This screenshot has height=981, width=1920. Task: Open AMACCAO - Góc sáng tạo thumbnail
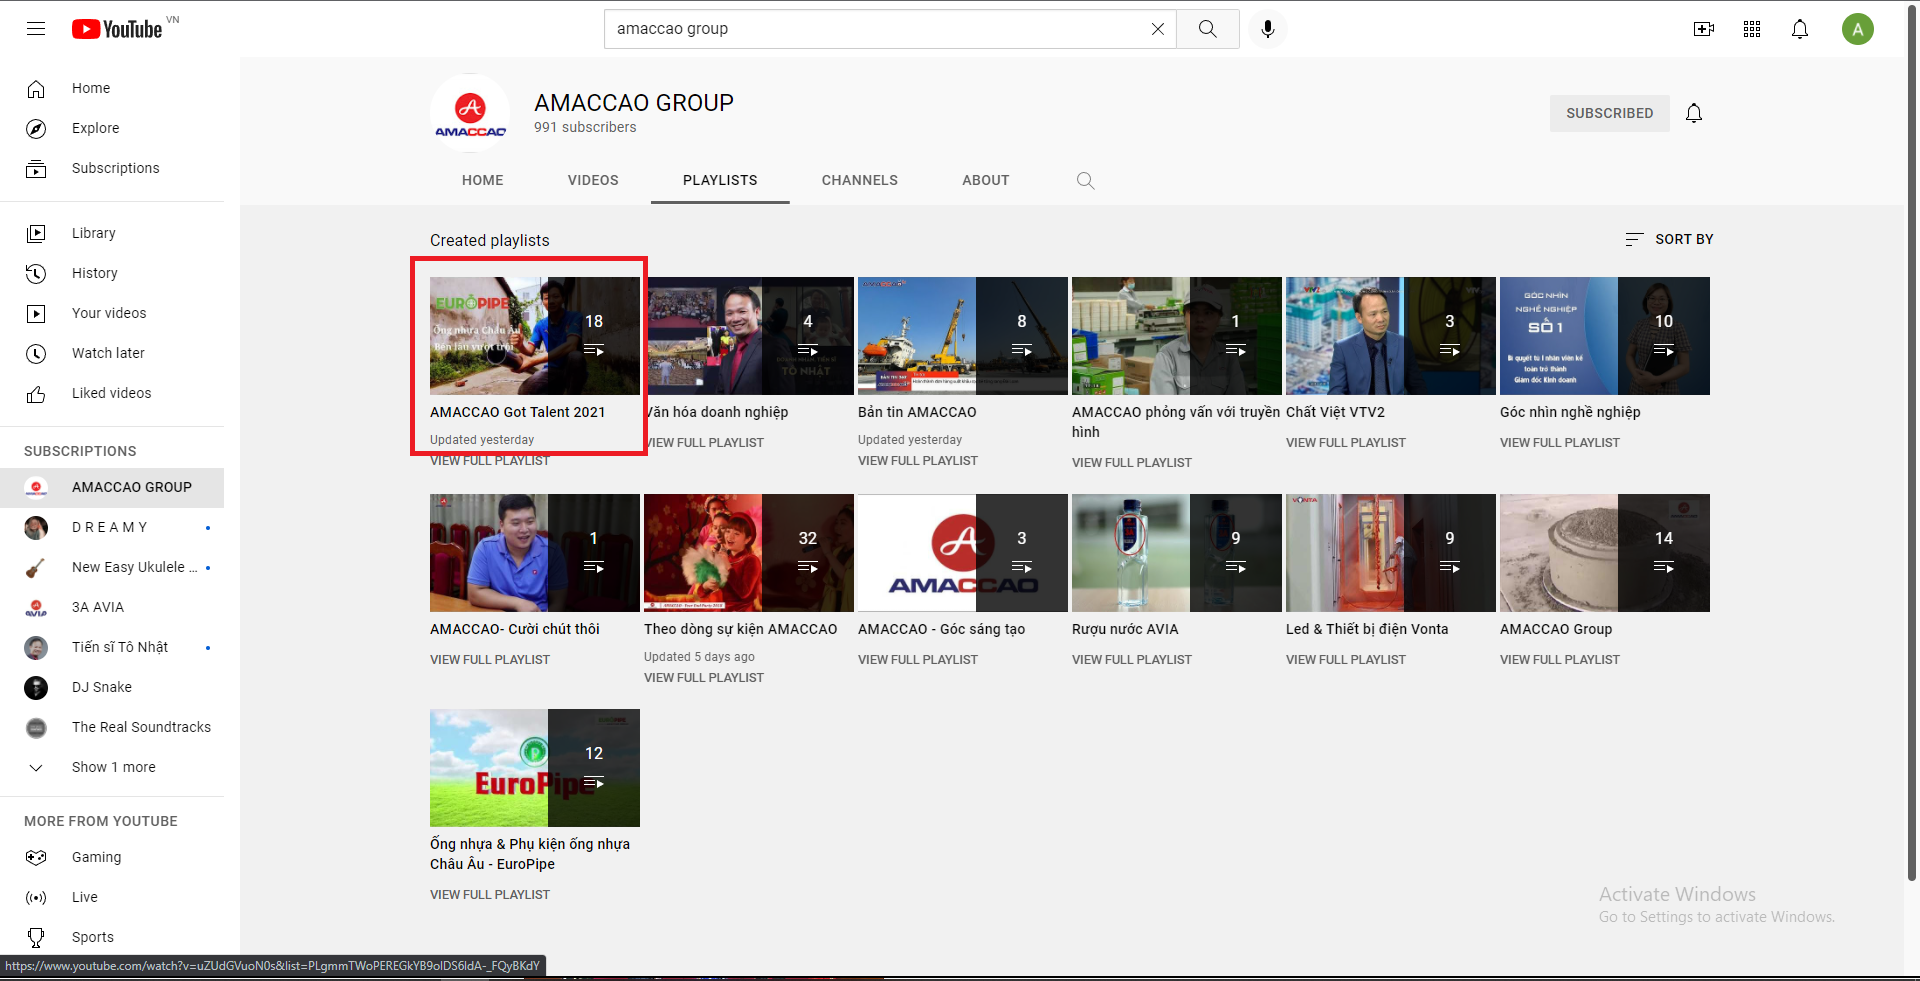[963, 553]
